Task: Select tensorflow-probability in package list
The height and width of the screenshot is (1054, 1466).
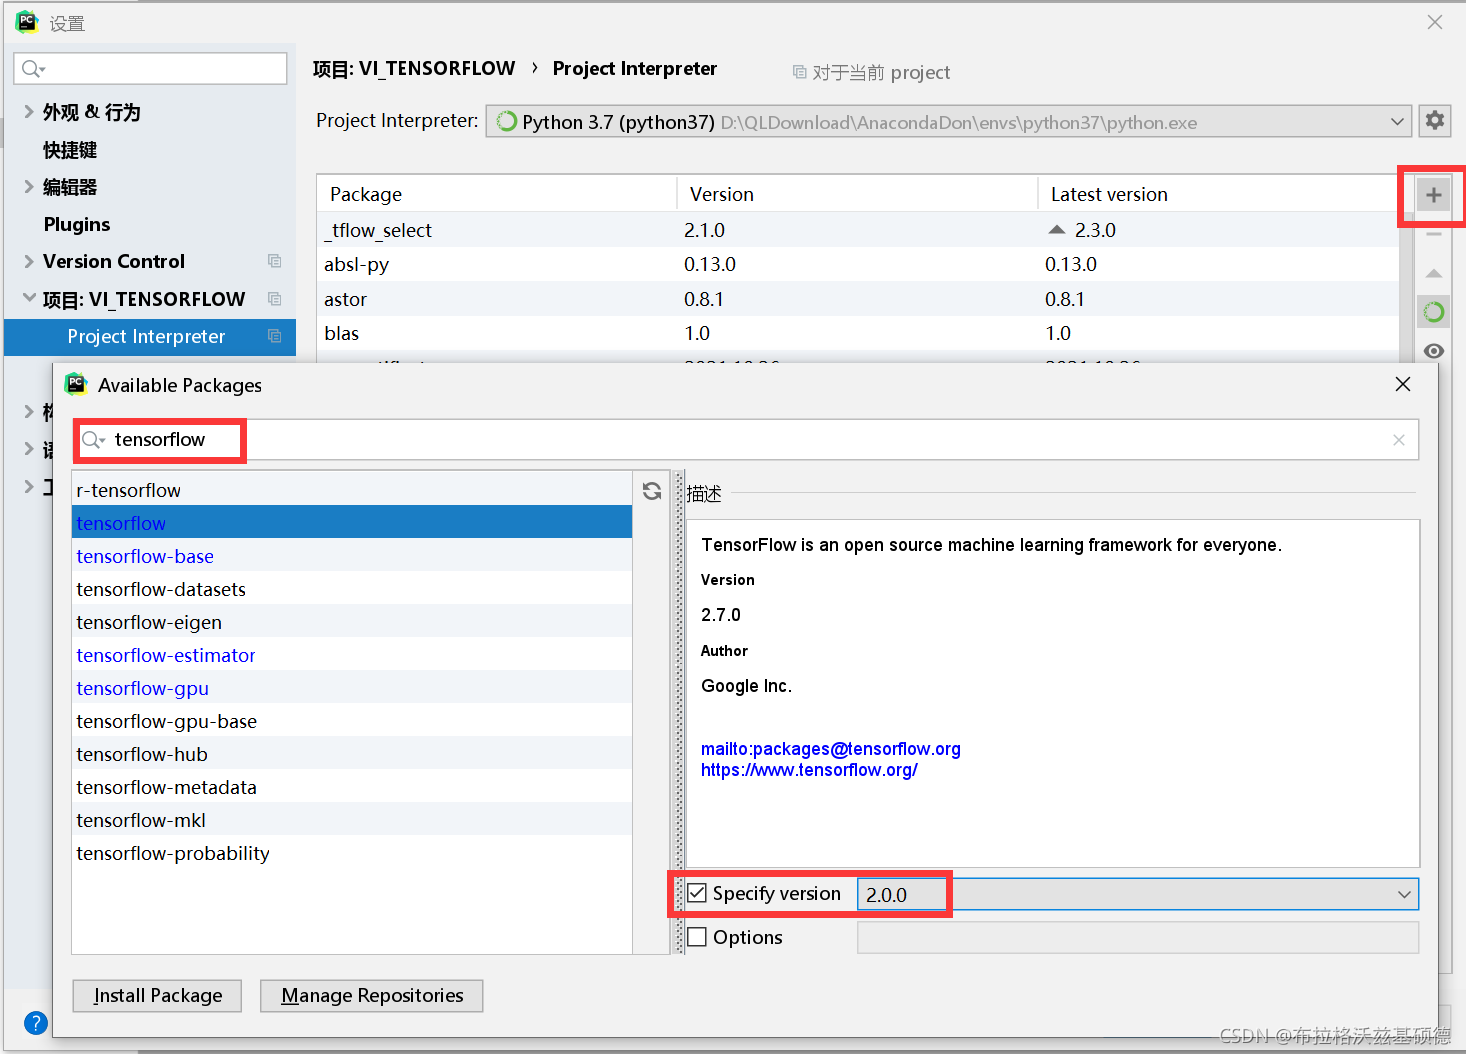Action: tap(352, 853)
